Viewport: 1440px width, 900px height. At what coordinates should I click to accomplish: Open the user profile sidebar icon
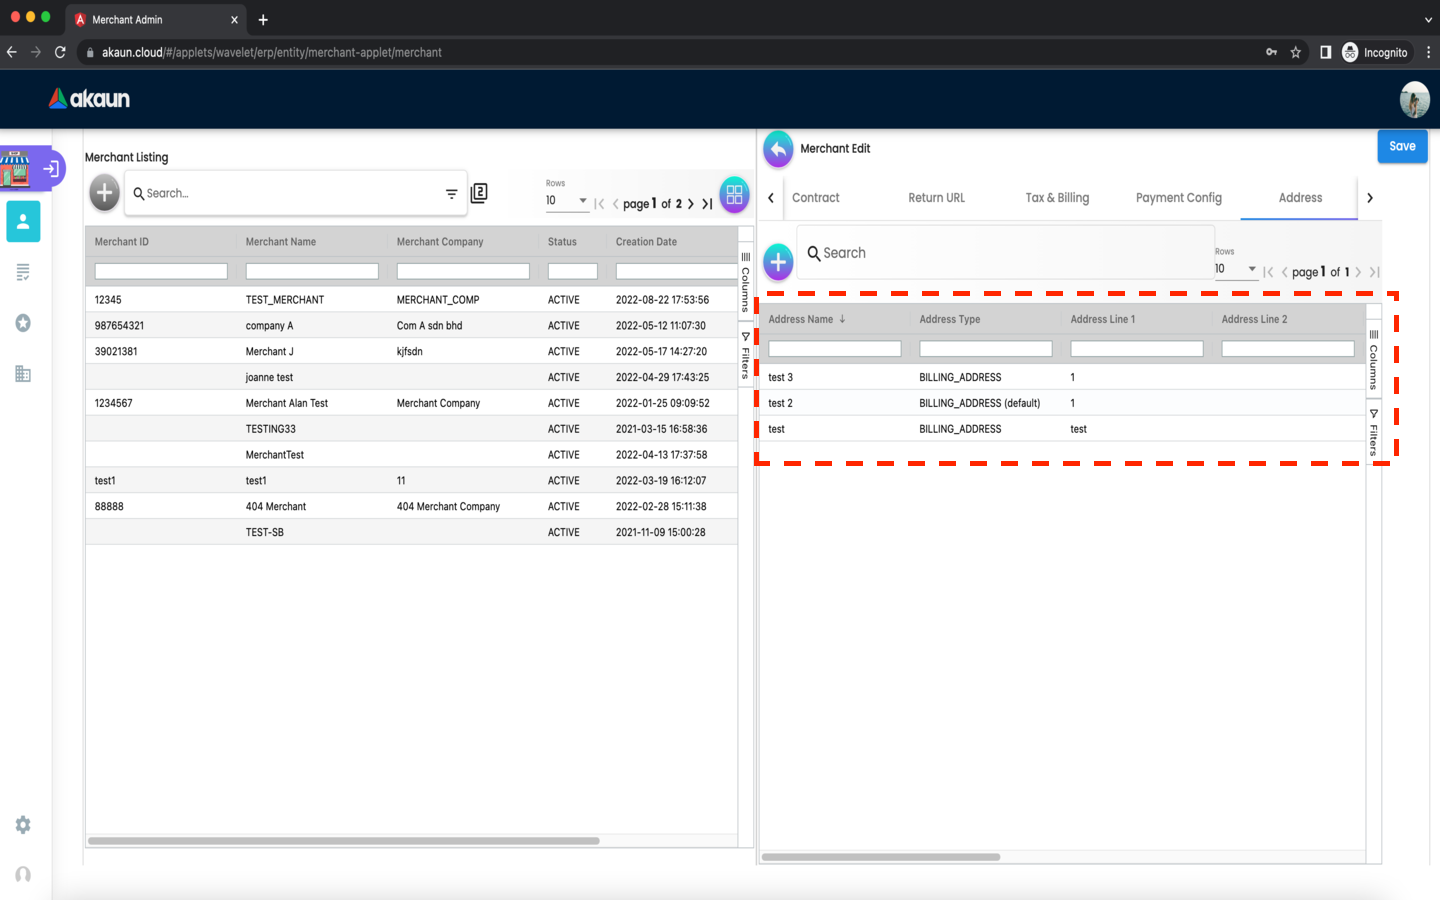point(23,221)
